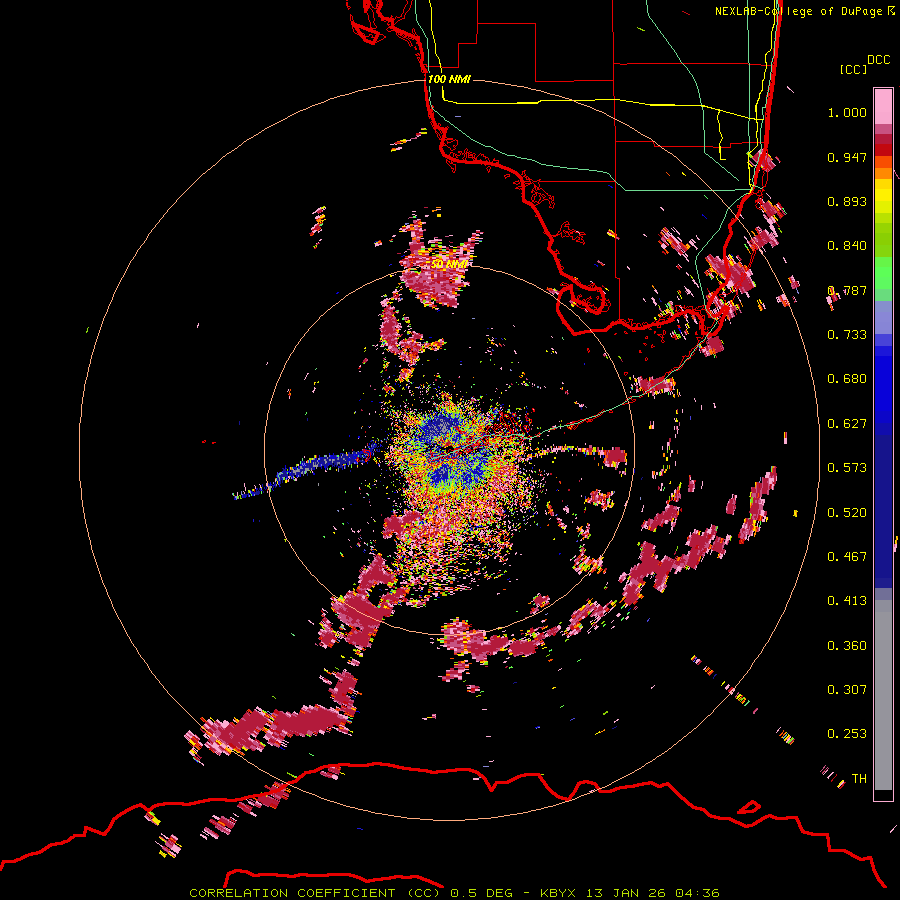The height and width of the screenshot is (900, 900).
Task: Select the 0.307 legend value
Action: [847, 690]
